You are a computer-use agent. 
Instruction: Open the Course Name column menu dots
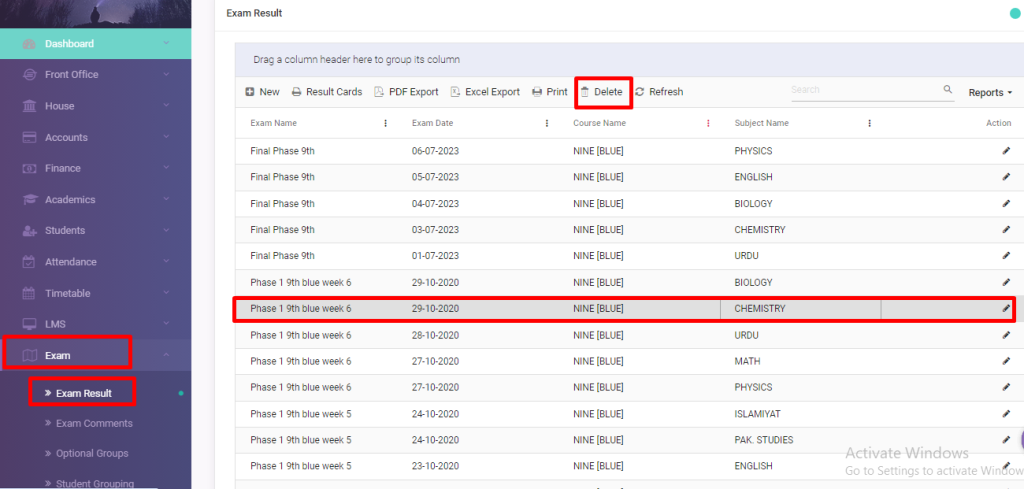[x=708, y=124]
